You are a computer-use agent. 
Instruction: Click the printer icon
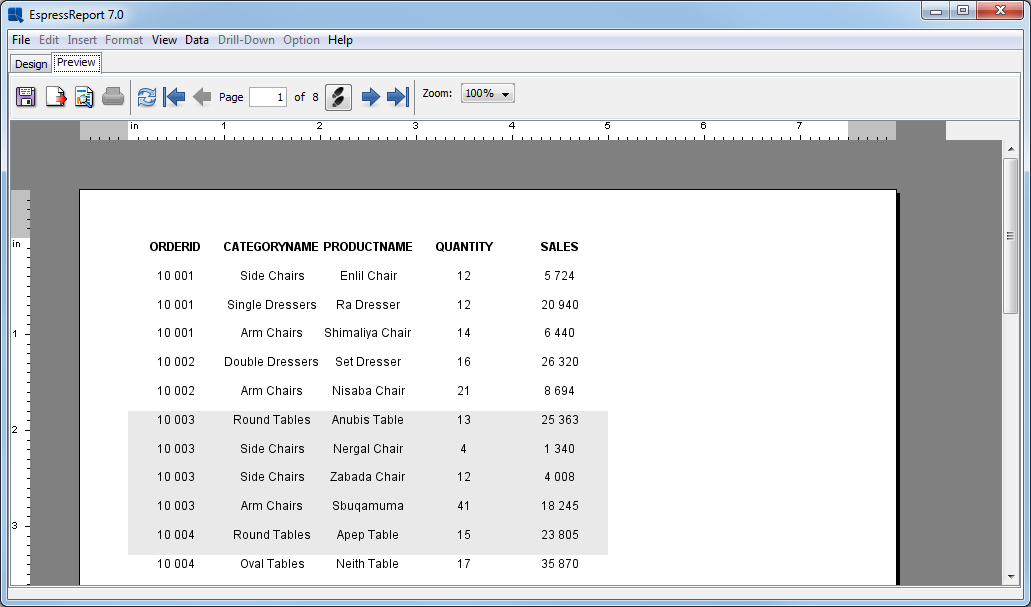click(x=113, y=97)
